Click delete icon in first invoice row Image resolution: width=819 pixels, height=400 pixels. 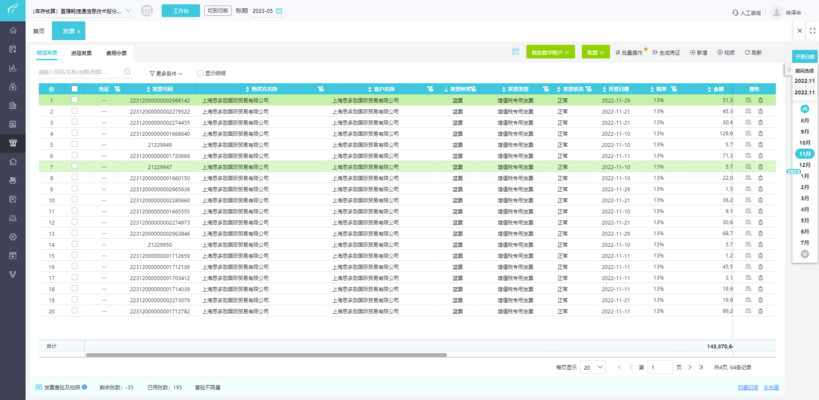(x=760, y=101)
